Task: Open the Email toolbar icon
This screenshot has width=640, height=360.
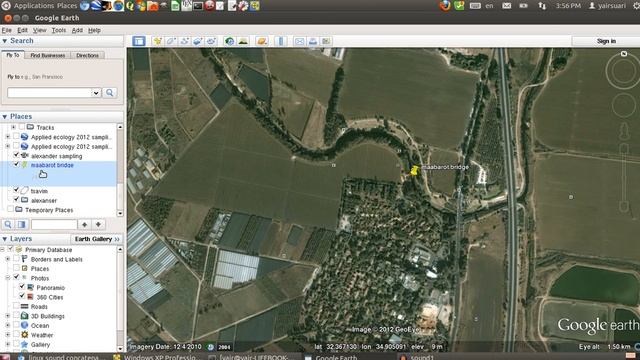Action: tap(299, 41)
